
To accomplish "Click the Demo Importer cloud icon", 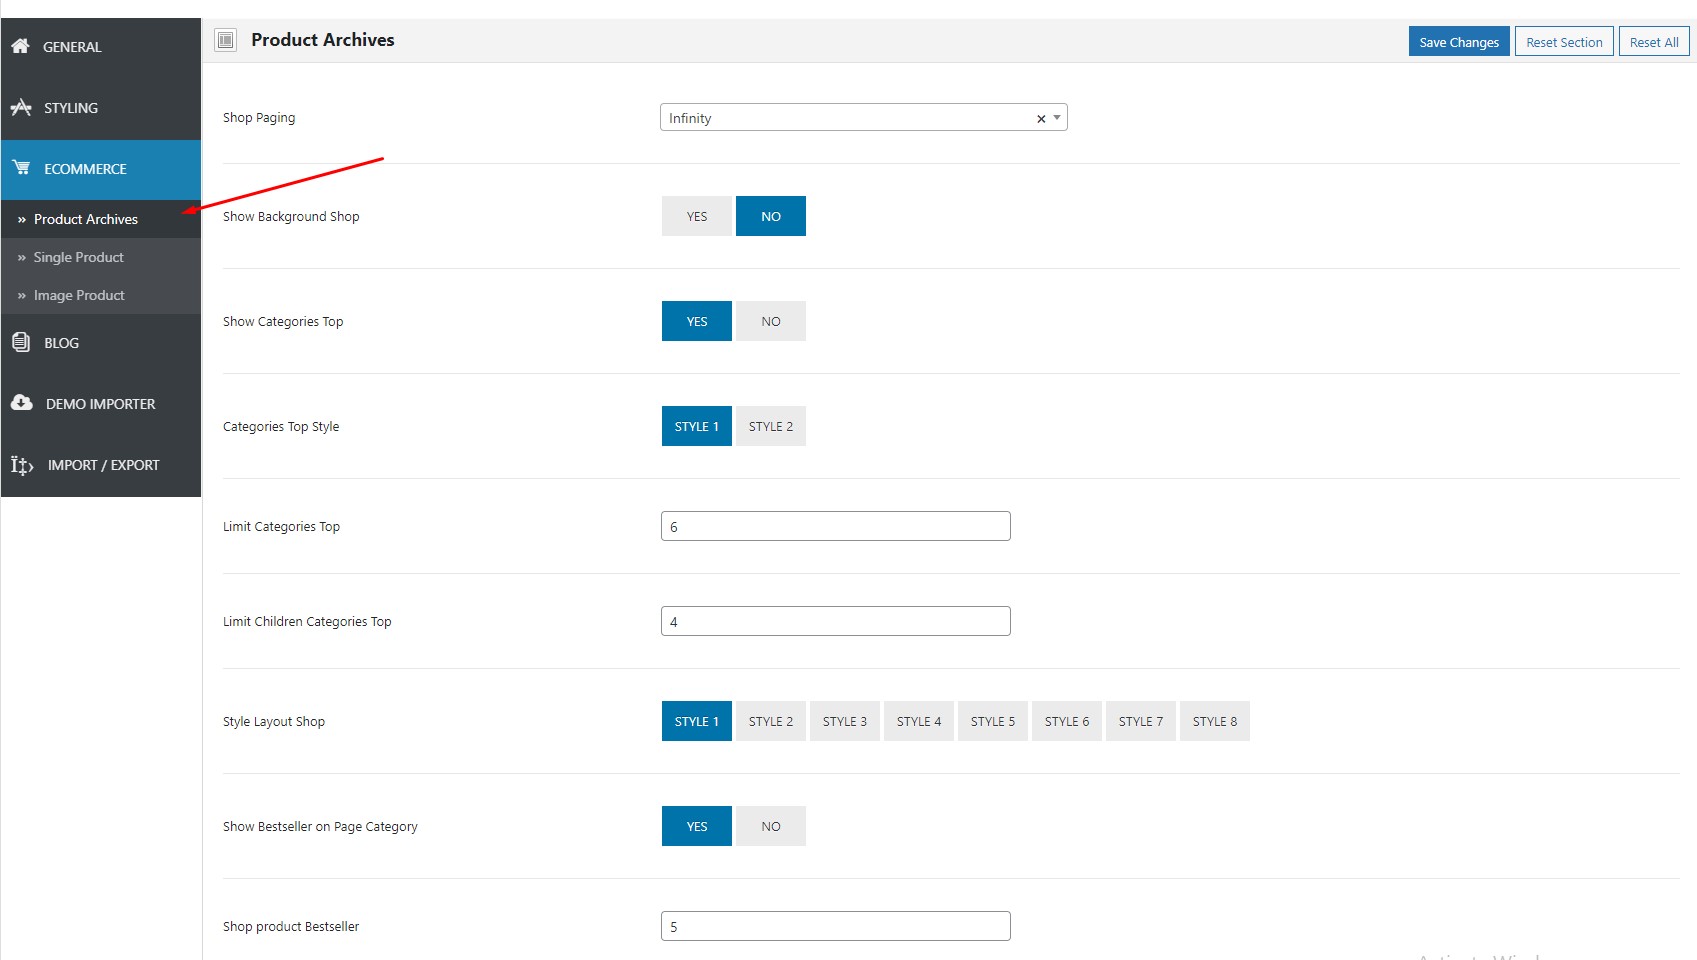I will point(22,403).
